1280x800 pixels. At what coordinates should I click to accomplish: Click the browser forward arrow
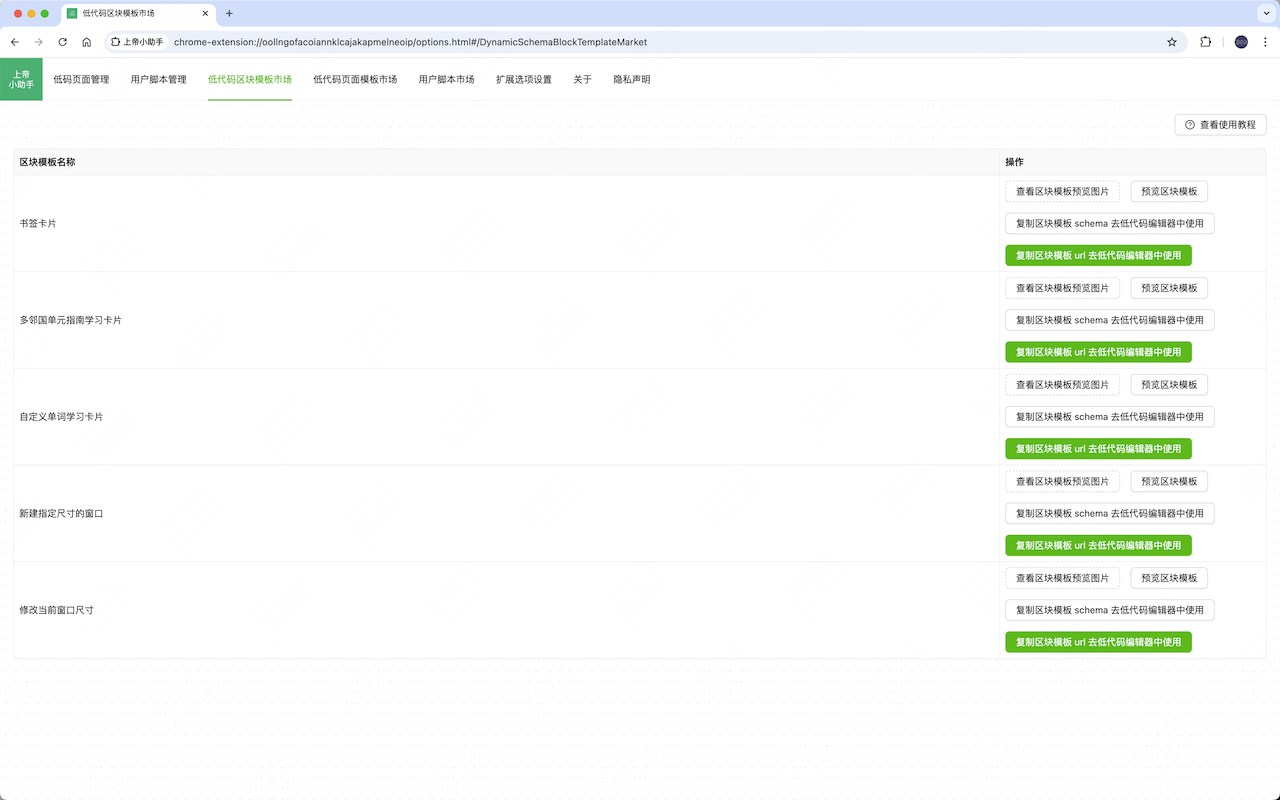tap(38, 42)
